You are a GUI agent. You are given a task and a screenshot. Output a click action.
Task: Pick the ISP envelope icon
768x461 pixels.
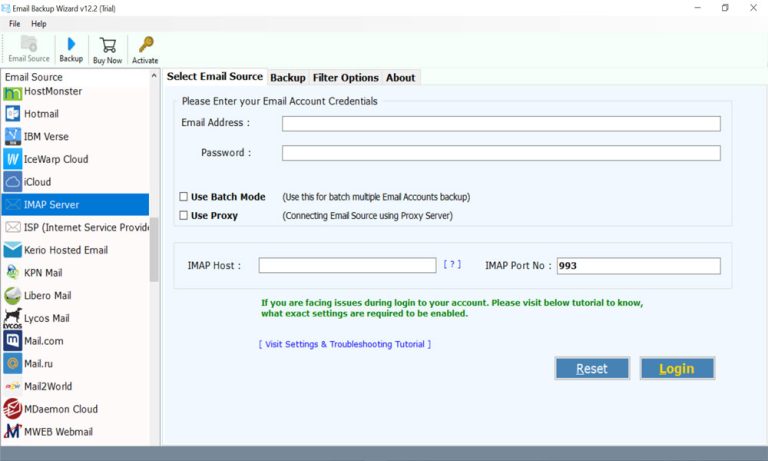13,227
